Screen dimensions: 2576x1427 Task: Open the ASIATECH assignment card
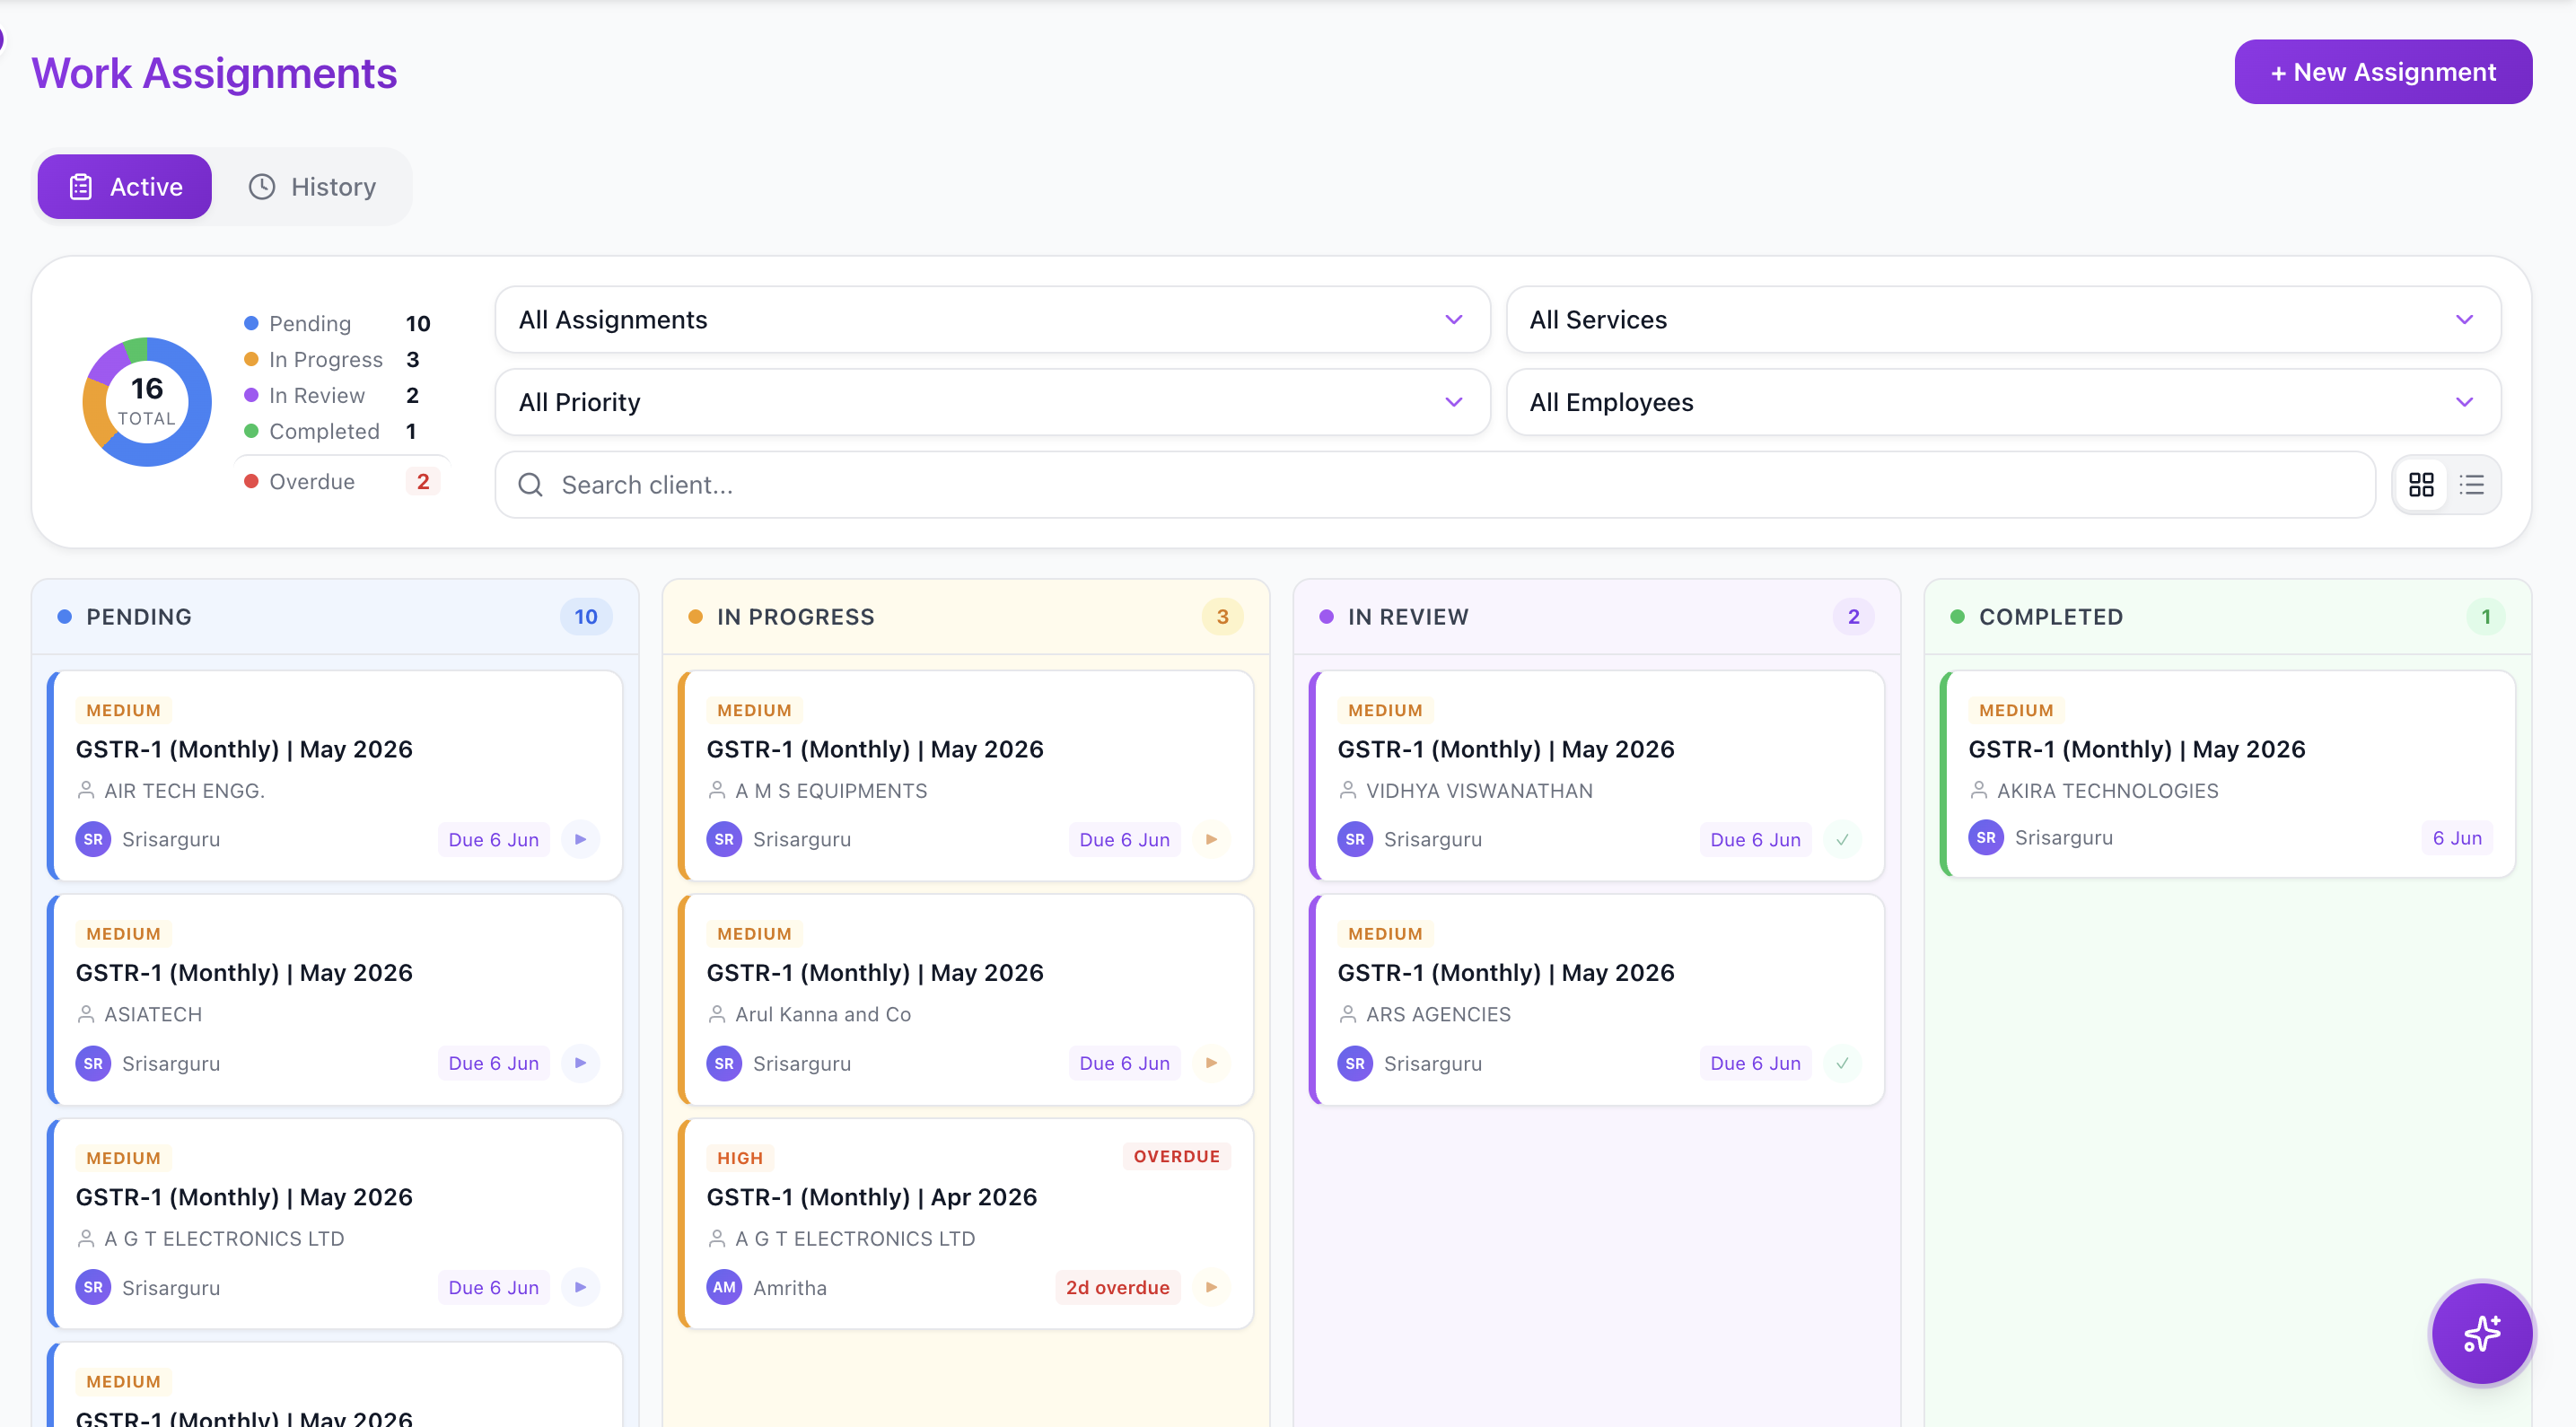pyautogui.click(x=335, y=1000)
